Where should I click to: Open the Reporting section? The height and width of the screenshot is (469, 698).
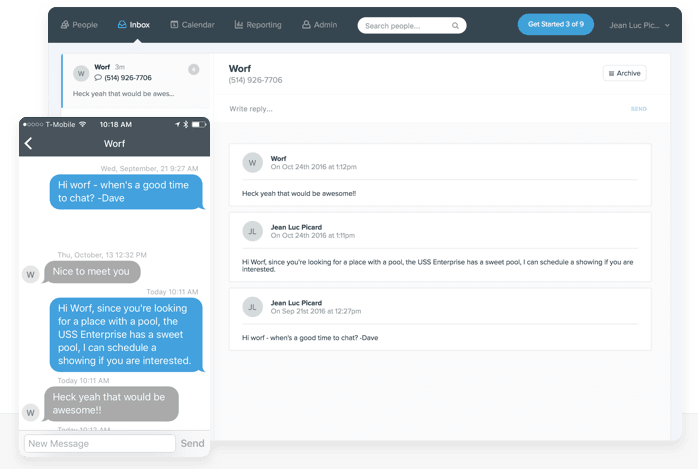258,25
